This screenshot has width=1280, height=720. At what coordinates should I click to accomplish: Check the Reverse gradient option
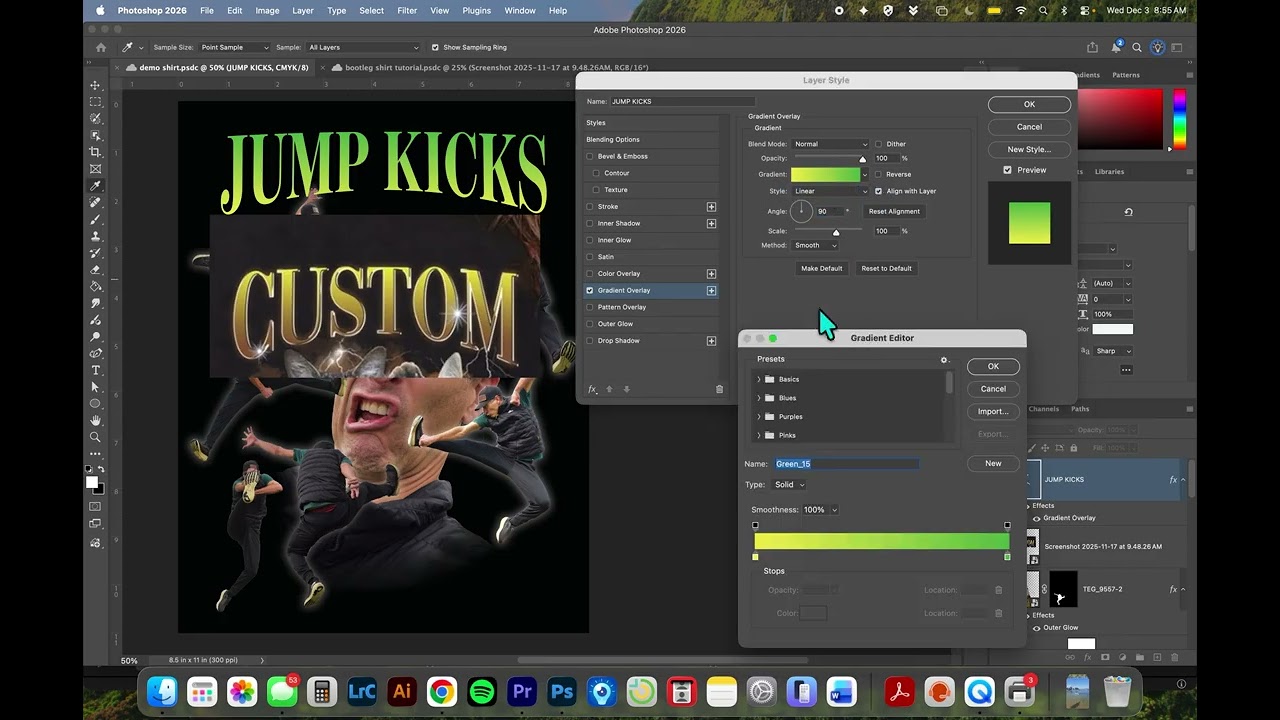click(x=878, y=174)
